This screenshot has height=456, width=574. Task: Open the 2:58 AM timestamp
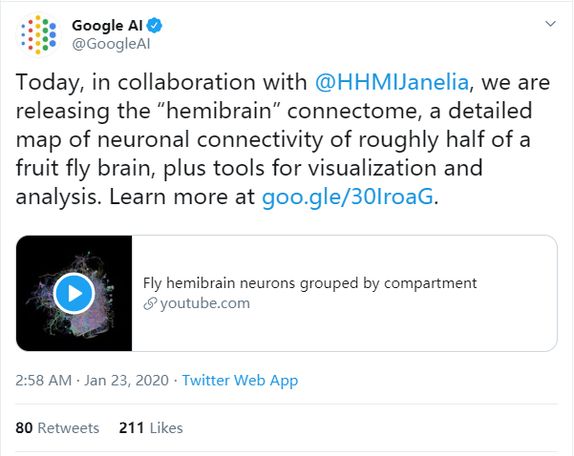44,380
